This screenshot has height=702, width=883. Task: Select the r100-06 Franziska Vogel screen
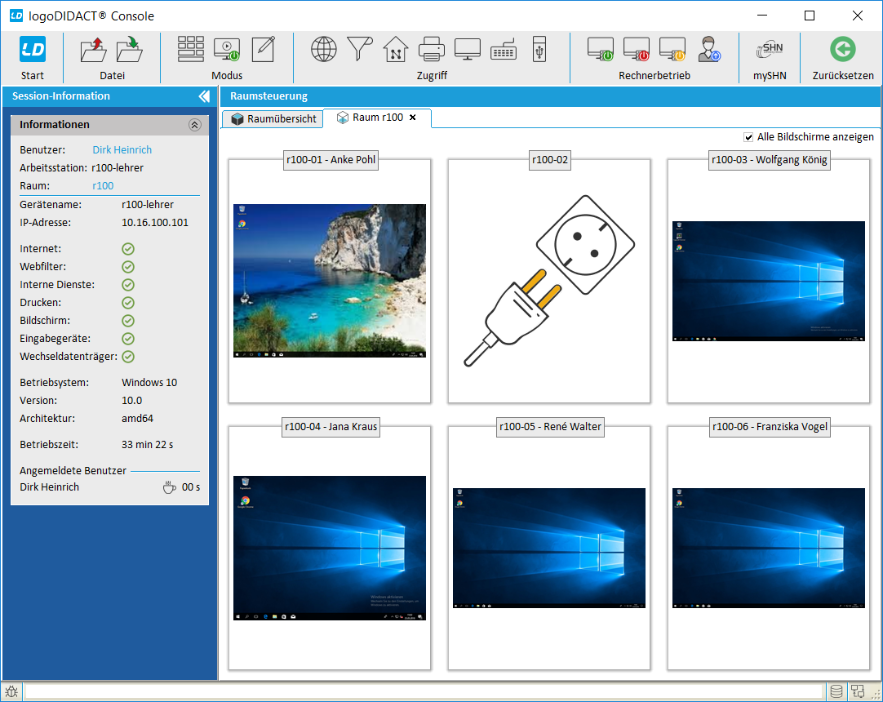pos(769,548)
